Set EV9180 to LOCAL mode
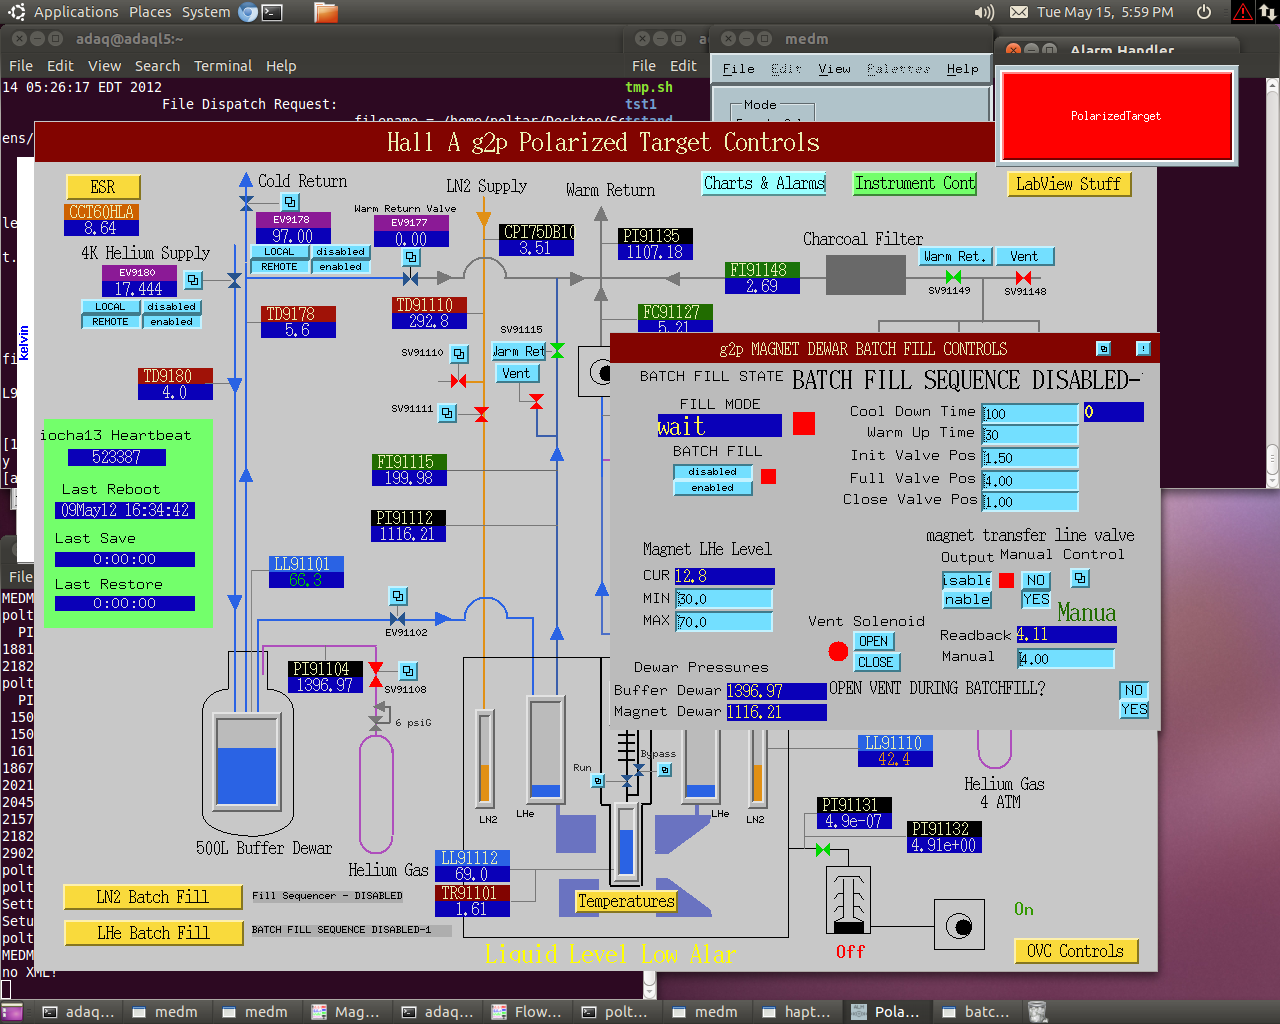Screen dimensions: 1280x1024 (110, 307)
